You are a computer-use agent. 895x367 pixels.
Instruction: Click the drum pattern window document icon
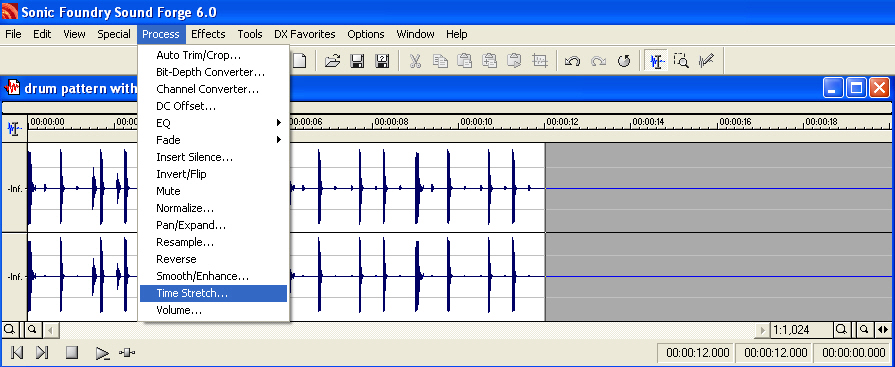pyautogui.click(x=13, y=88)
